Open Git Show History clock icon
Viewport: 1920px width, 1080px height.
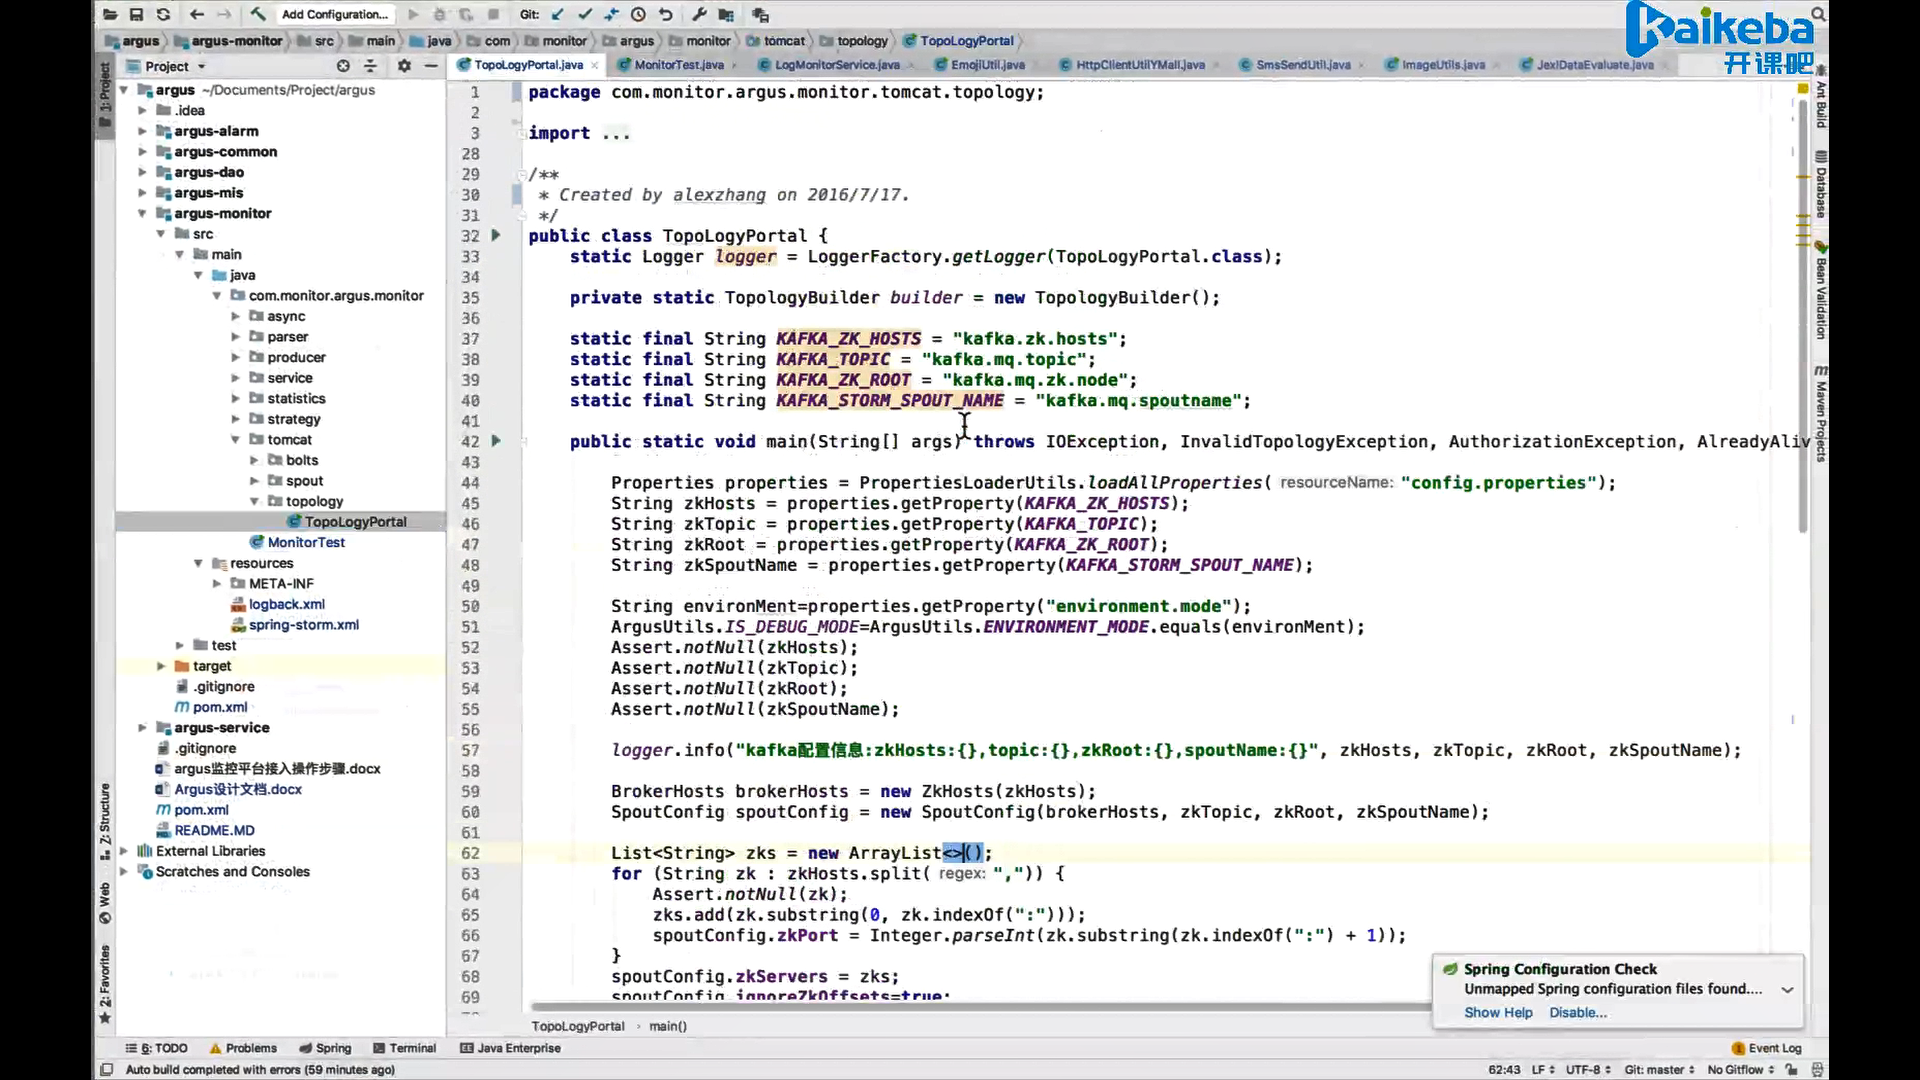click(x=638, y=14)
